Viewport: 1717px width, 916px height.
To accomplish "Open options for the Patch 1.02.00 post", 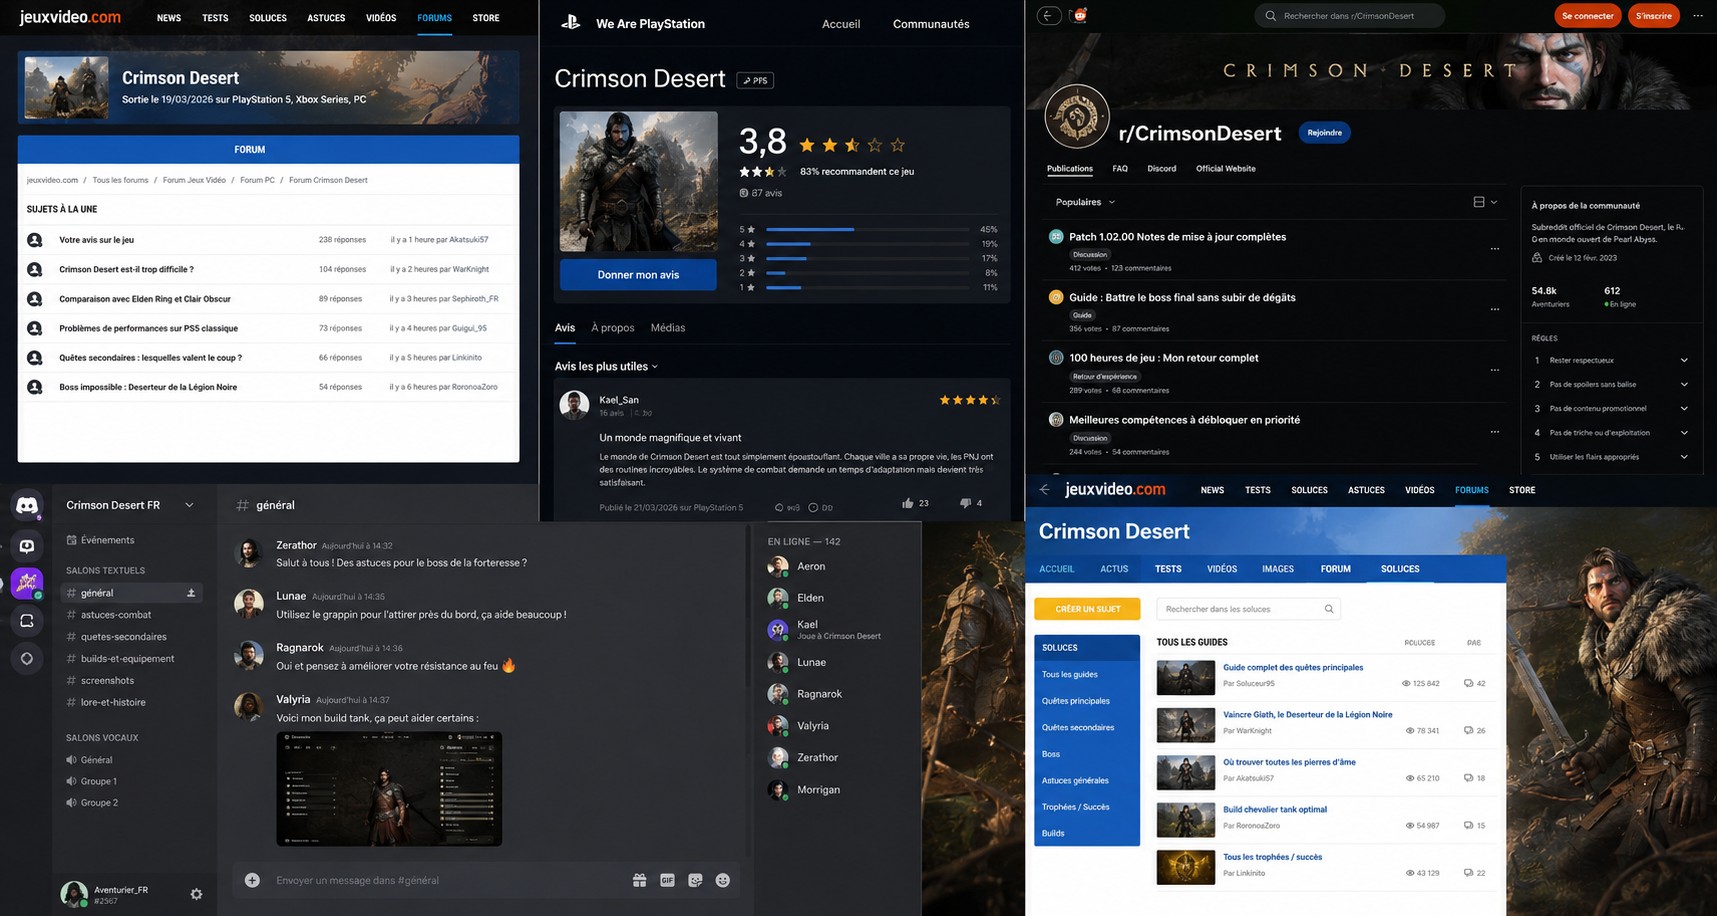I will (1495, 249).
